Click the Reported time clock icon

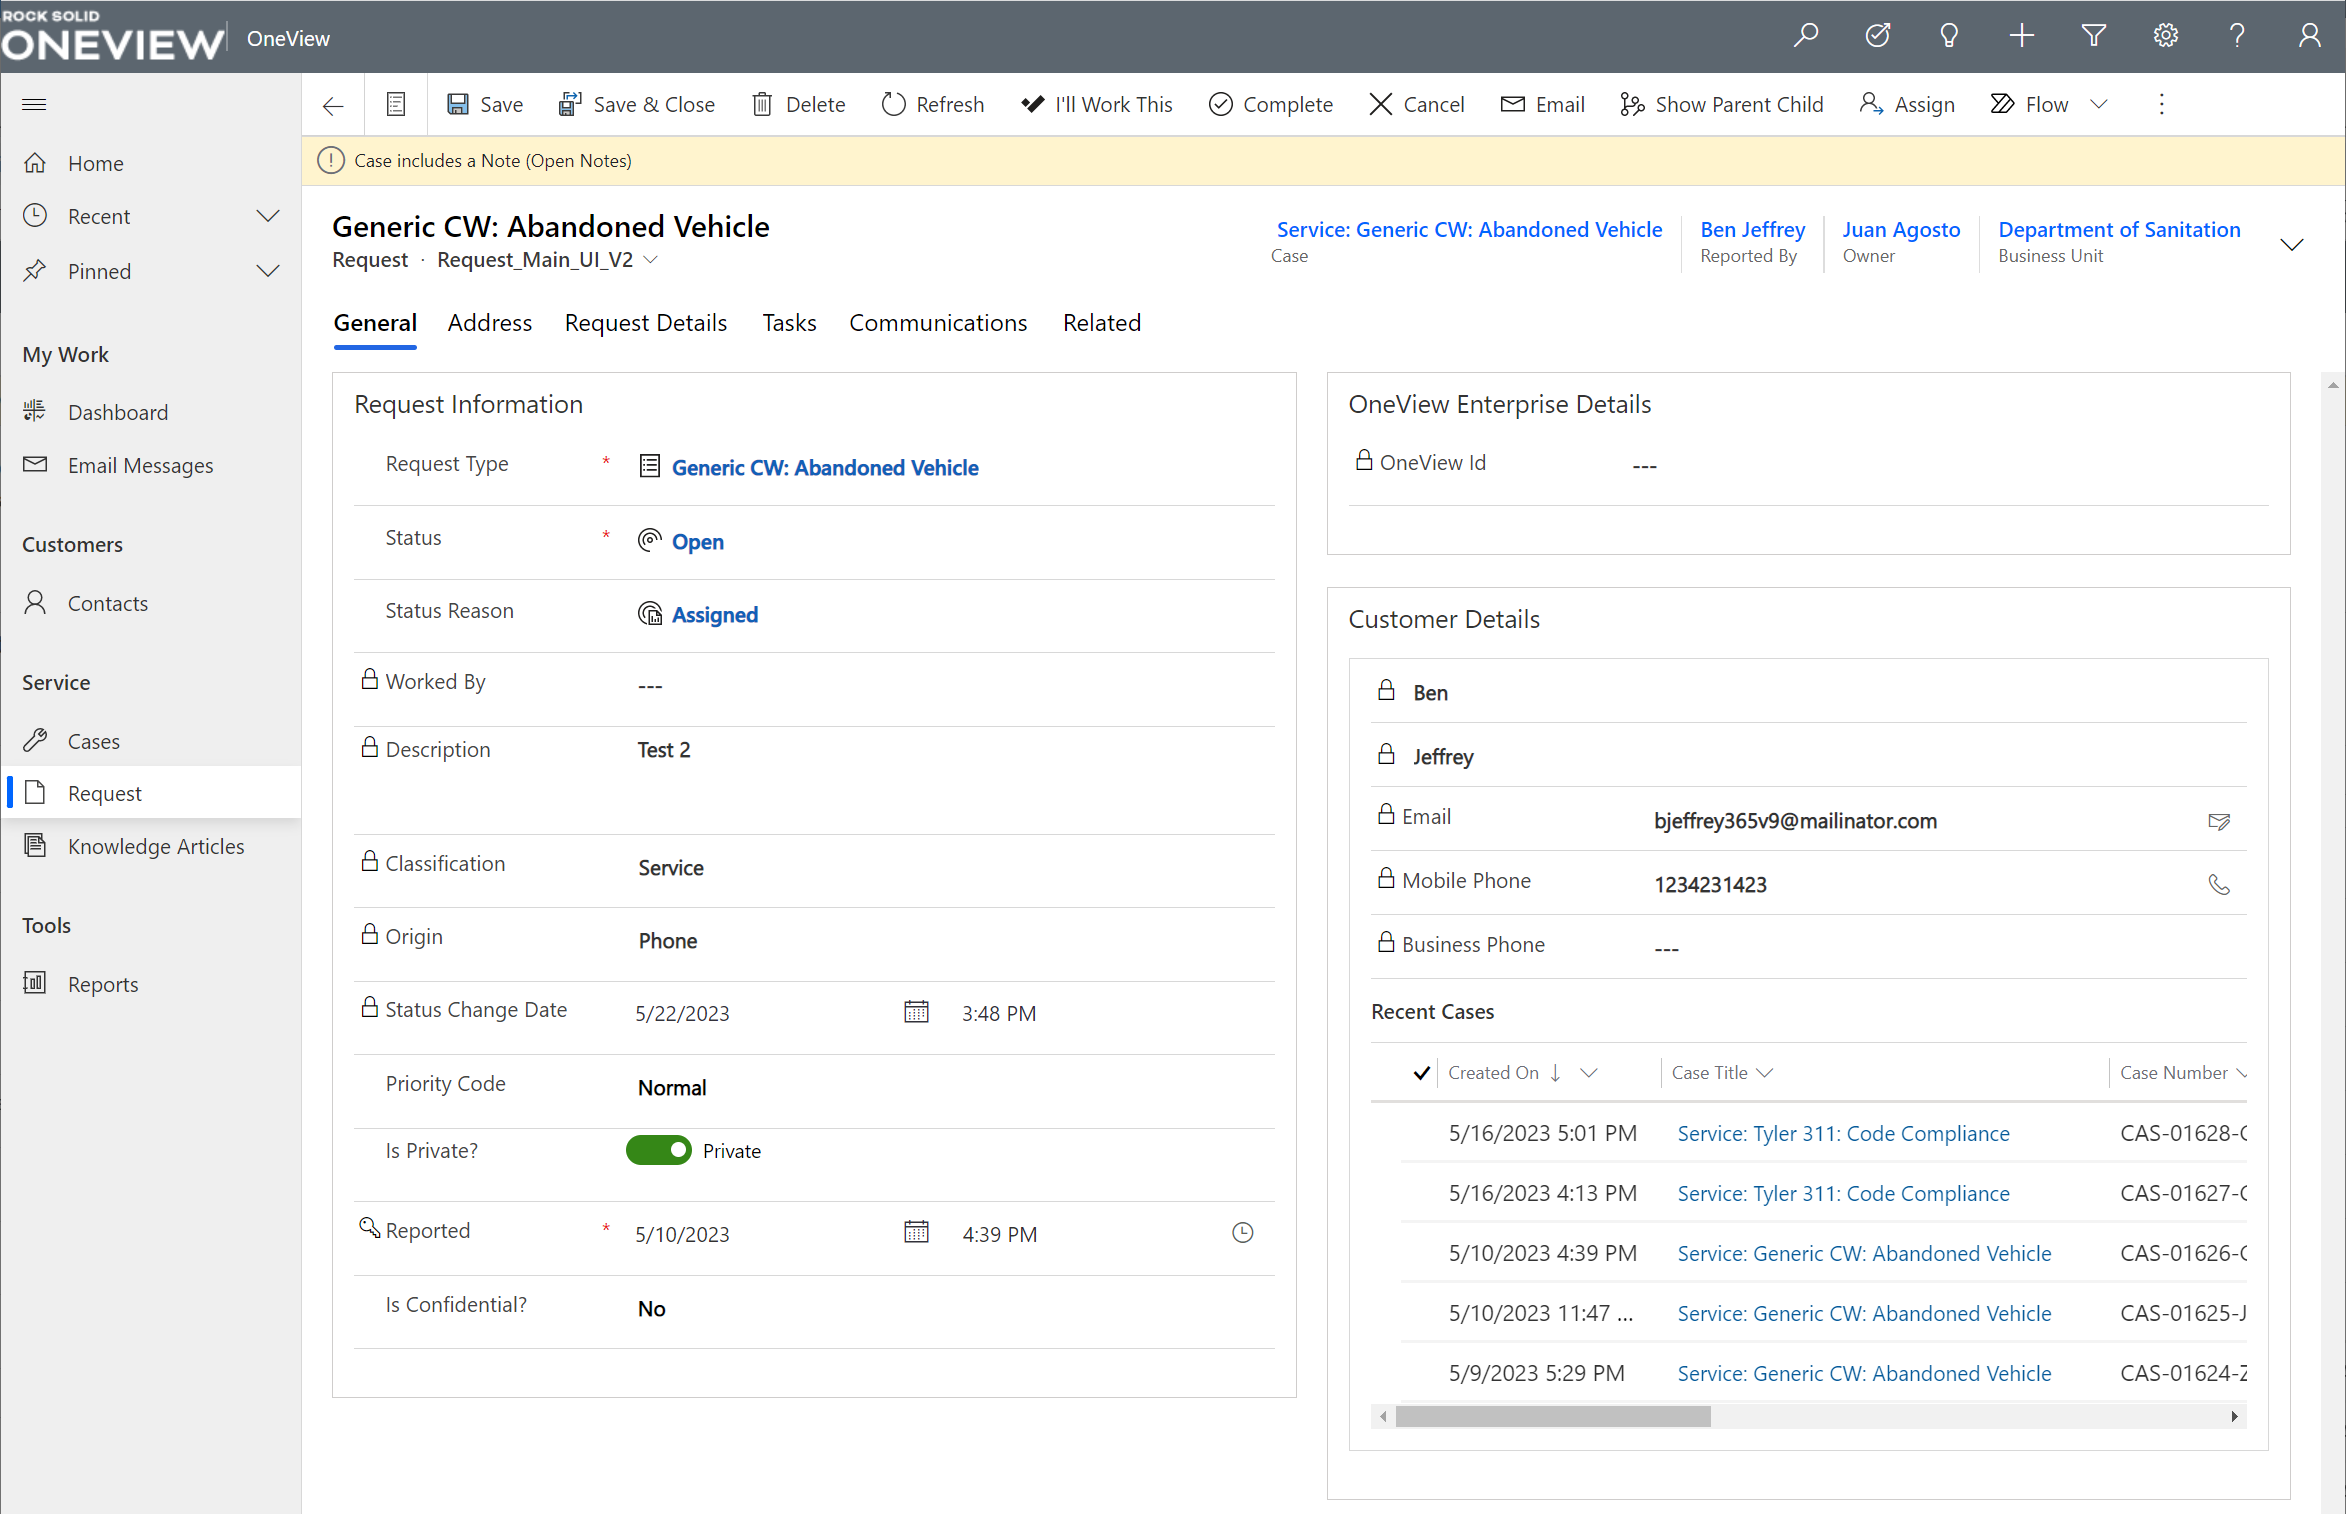[x=1242, y=1233]
